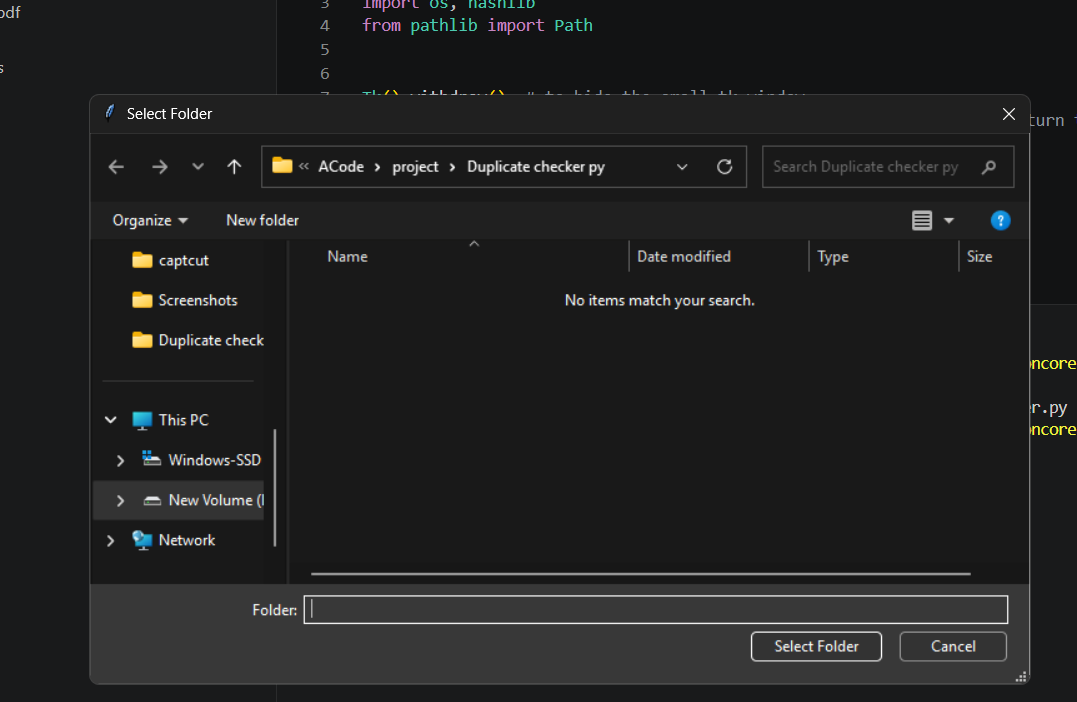Click the captcut folder icon
The image size is (1077, 702).
coord(142,260)
